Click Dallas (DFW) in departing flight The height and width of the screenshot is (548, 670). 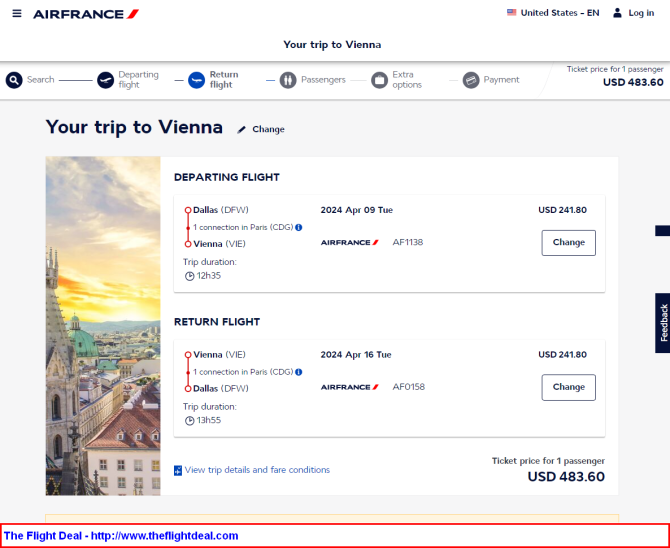point(220,210)
